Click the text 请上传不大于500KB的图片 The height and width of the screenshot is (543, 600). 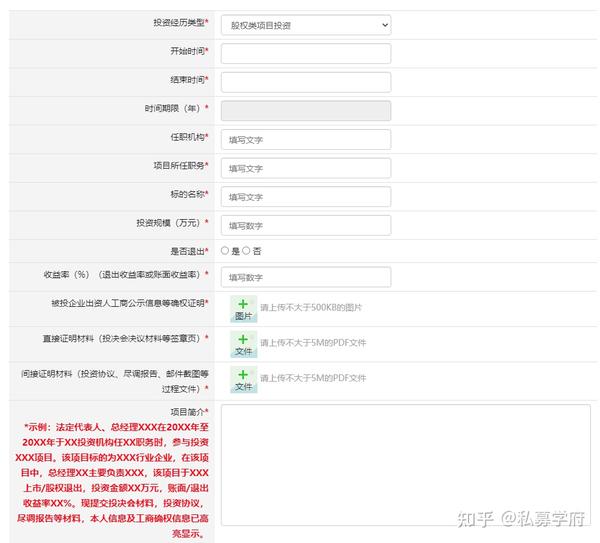pos(311,307)
